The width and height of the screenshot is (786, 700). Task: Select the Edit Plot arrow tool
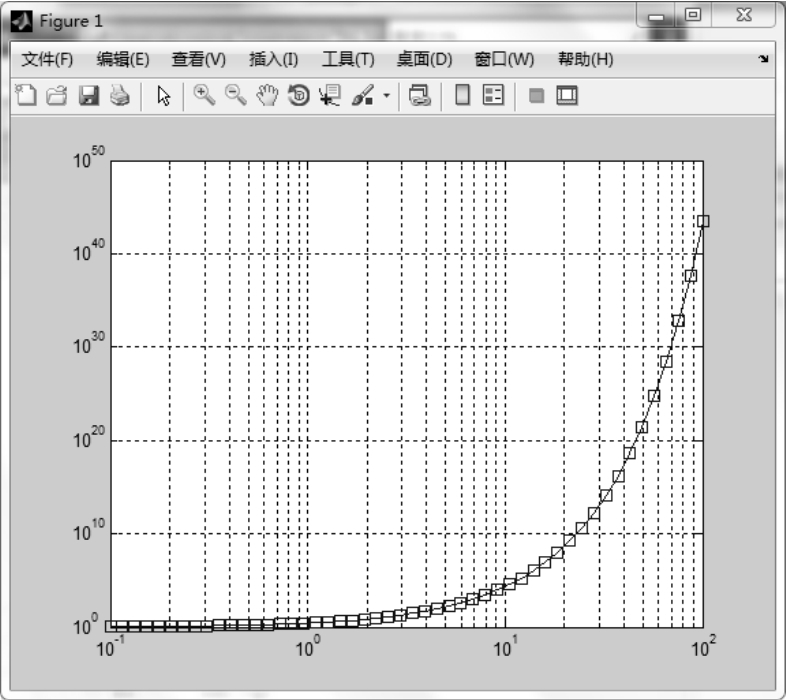(163, 95)
